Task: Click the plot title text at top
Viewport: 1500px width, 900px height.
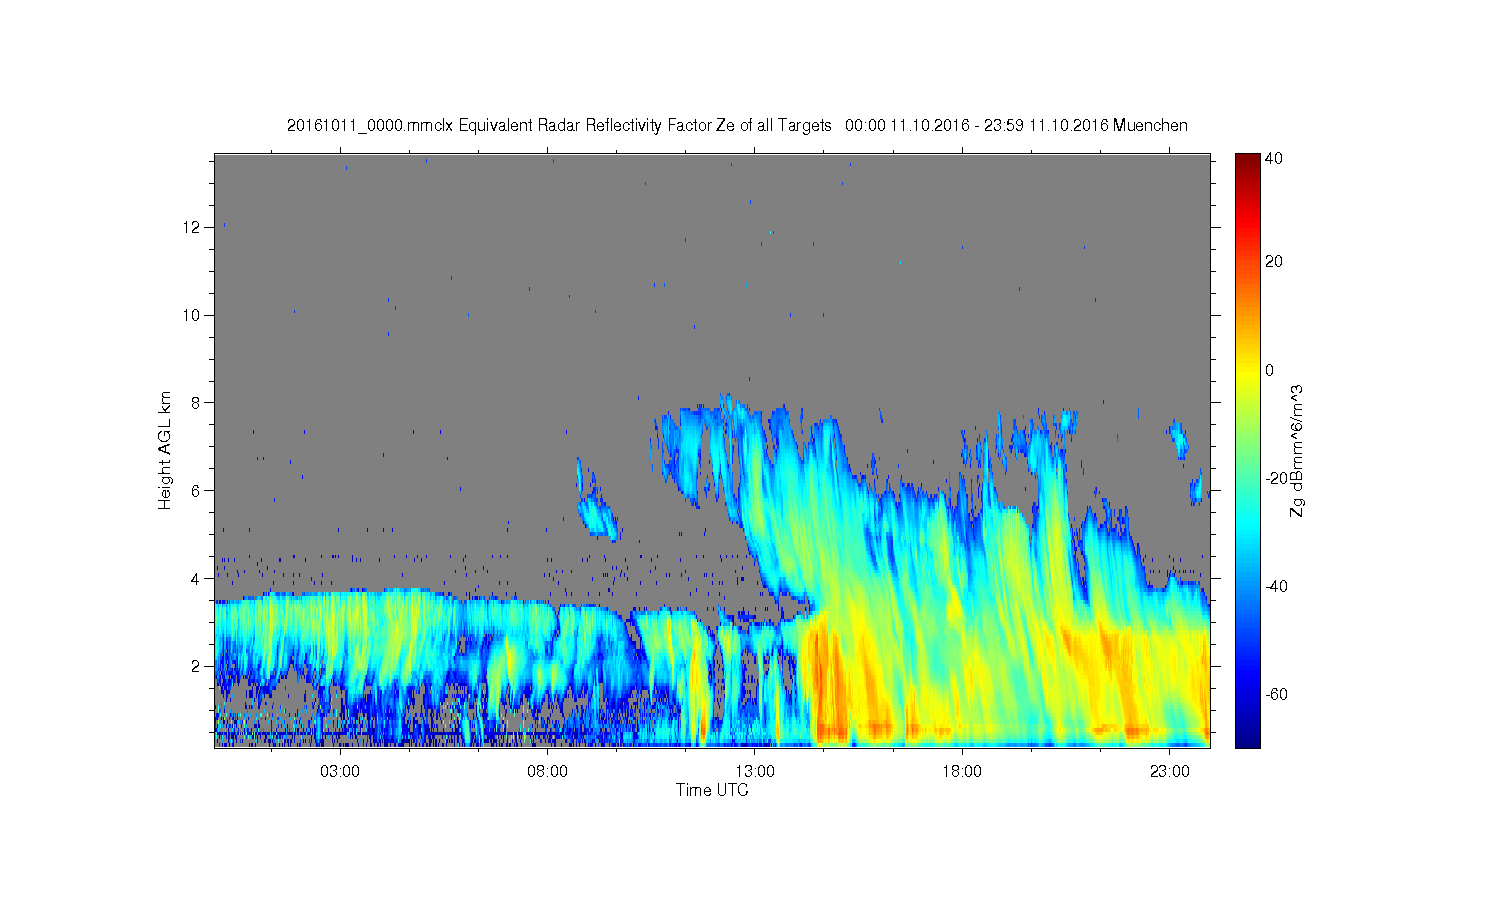Action: click(x=737, y=126)
